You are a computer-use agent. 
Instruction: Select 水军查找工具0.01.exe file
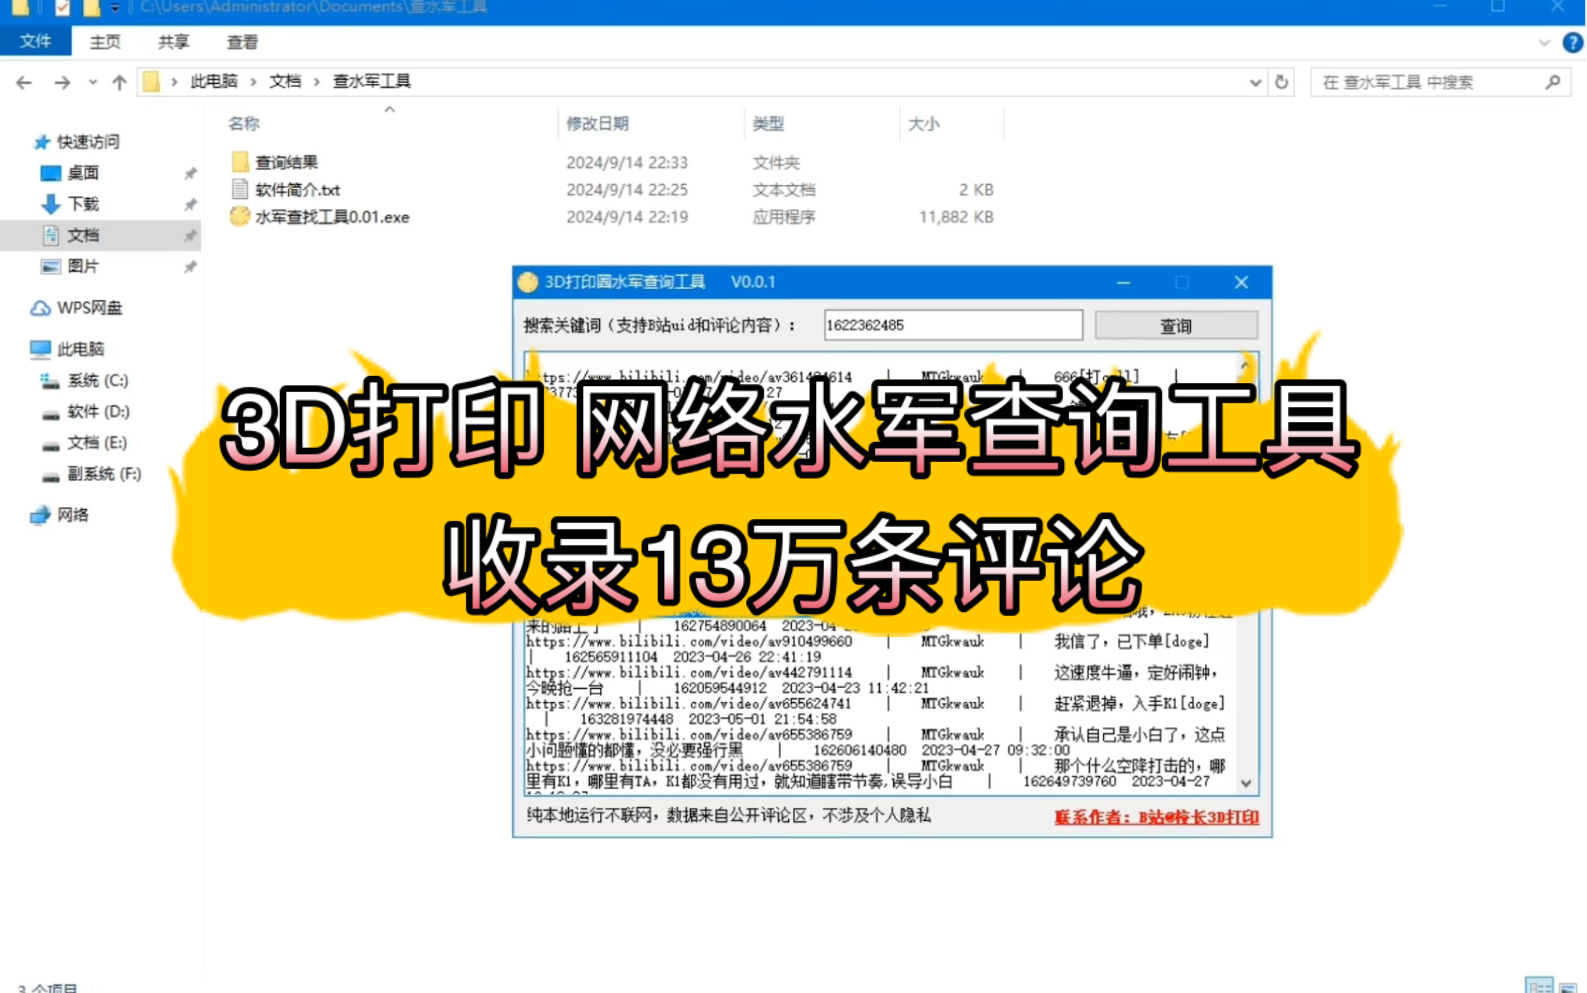(332, 216)
